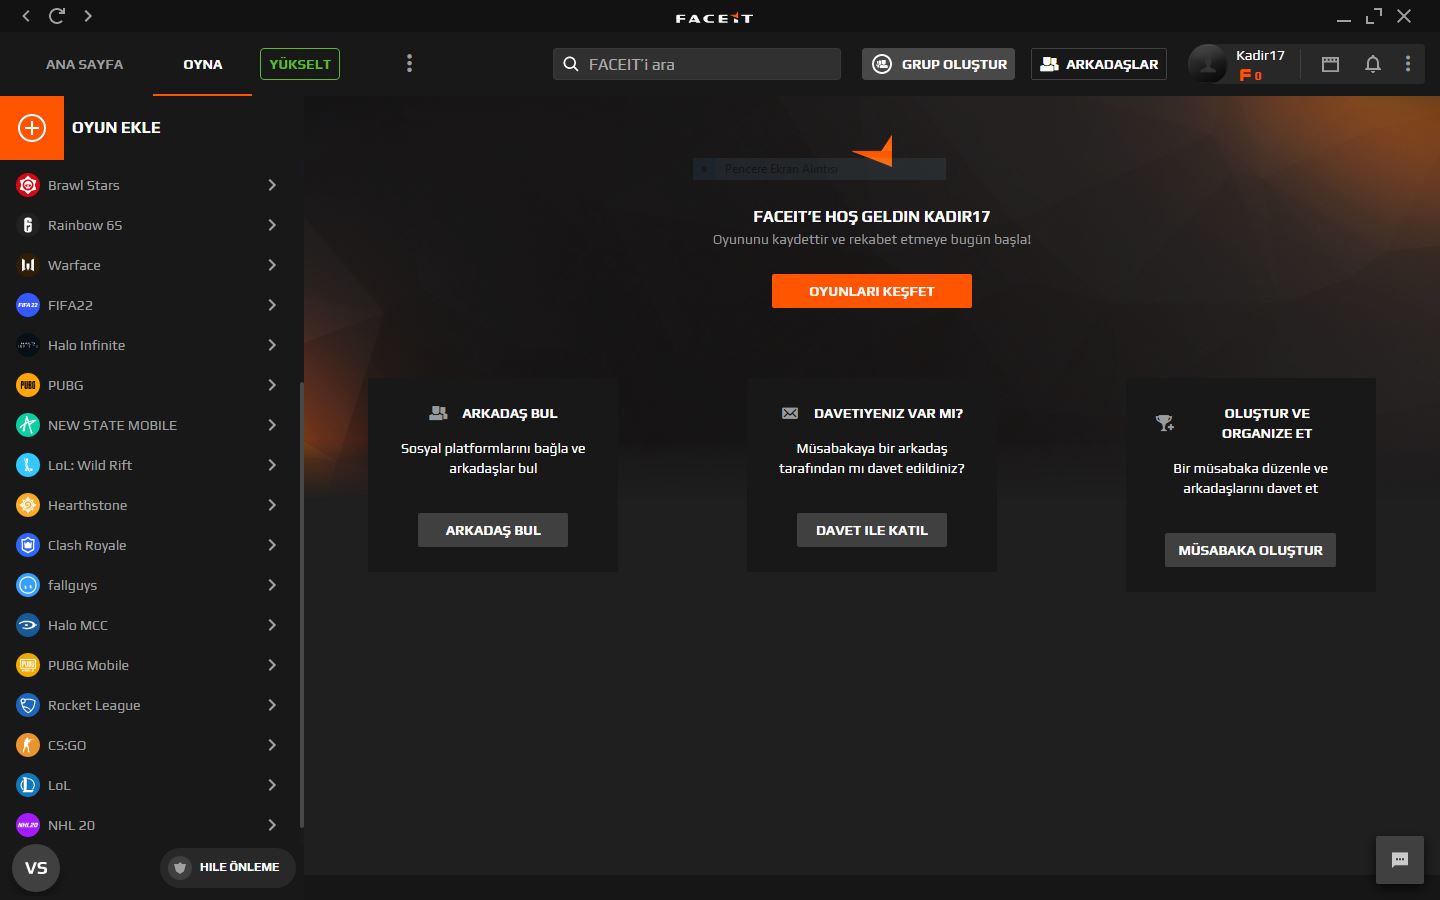
Task: Click the fallguys game icon
Action: coord(28,585)
